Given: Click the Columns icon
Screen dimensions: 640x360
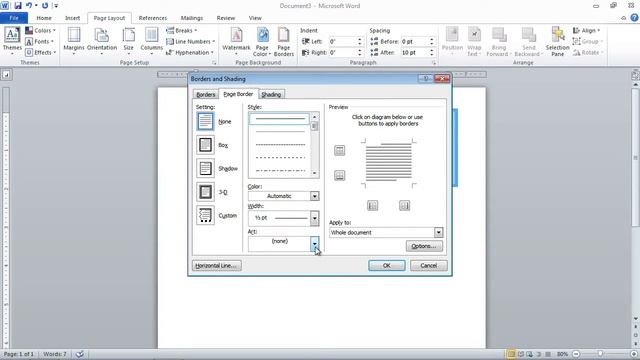Looking at the screenshot, I should click(x=151, y=41).
